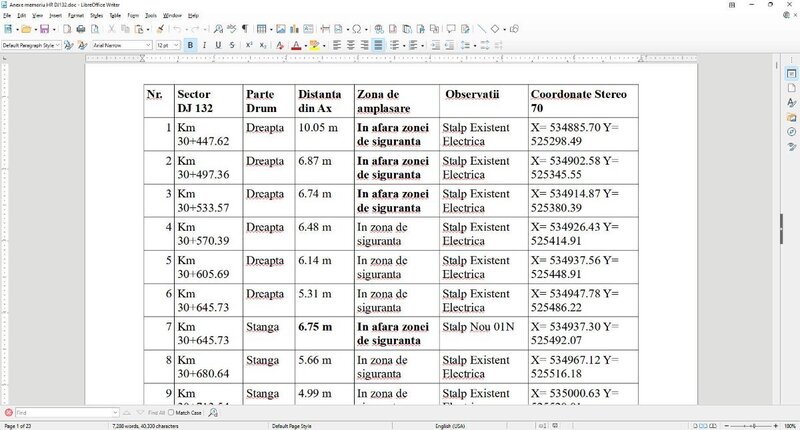Viewport: 800px width, 430px height.
Task: Close the Find toolbar
Action: (x=8, y=412)
